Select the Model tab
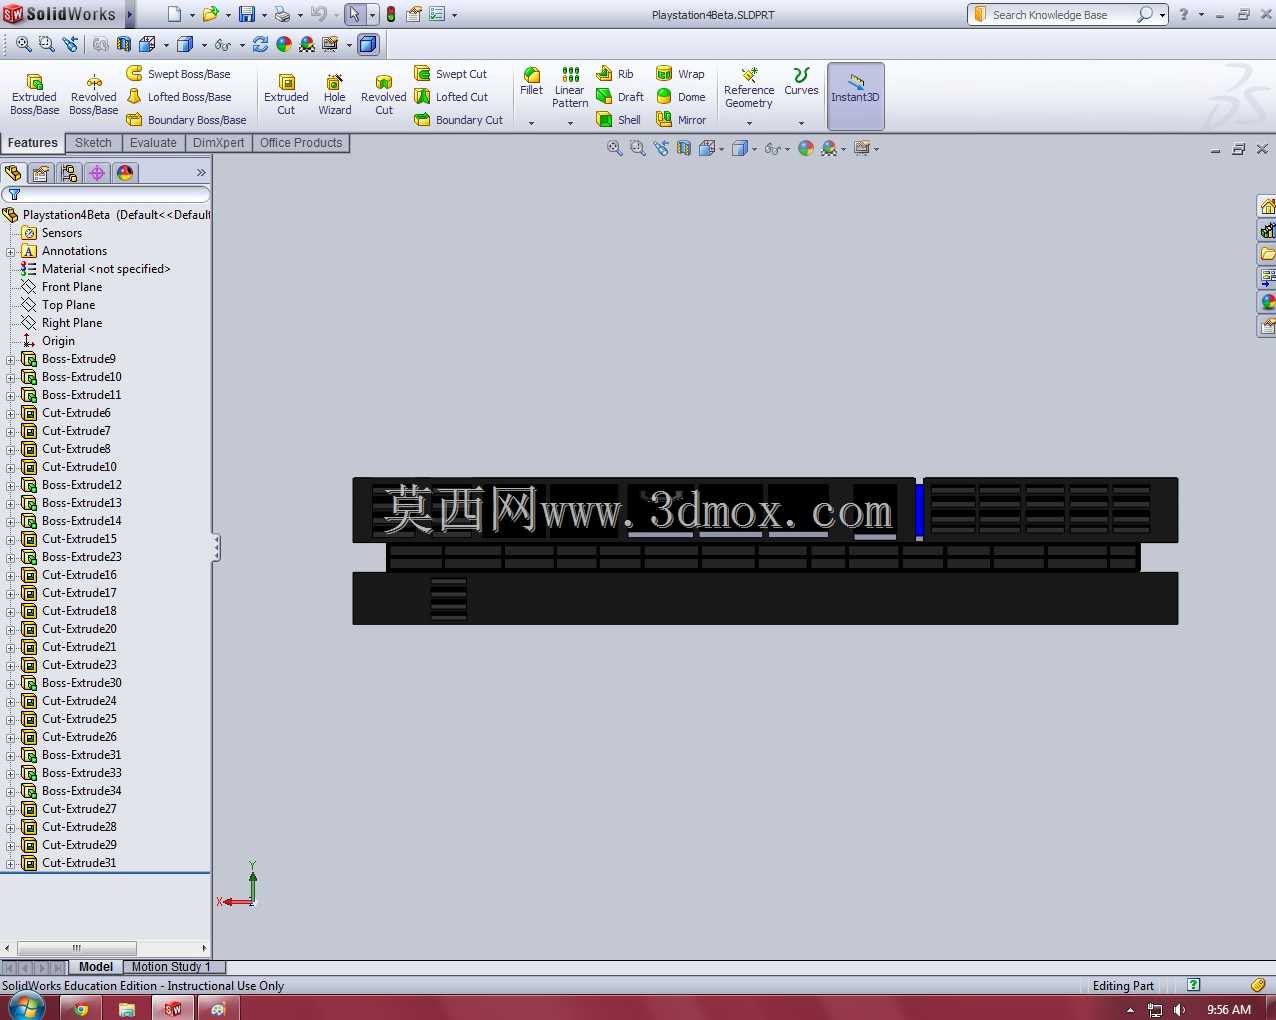The width and height of the screenshot is (1276, 1020). [96, 967]
